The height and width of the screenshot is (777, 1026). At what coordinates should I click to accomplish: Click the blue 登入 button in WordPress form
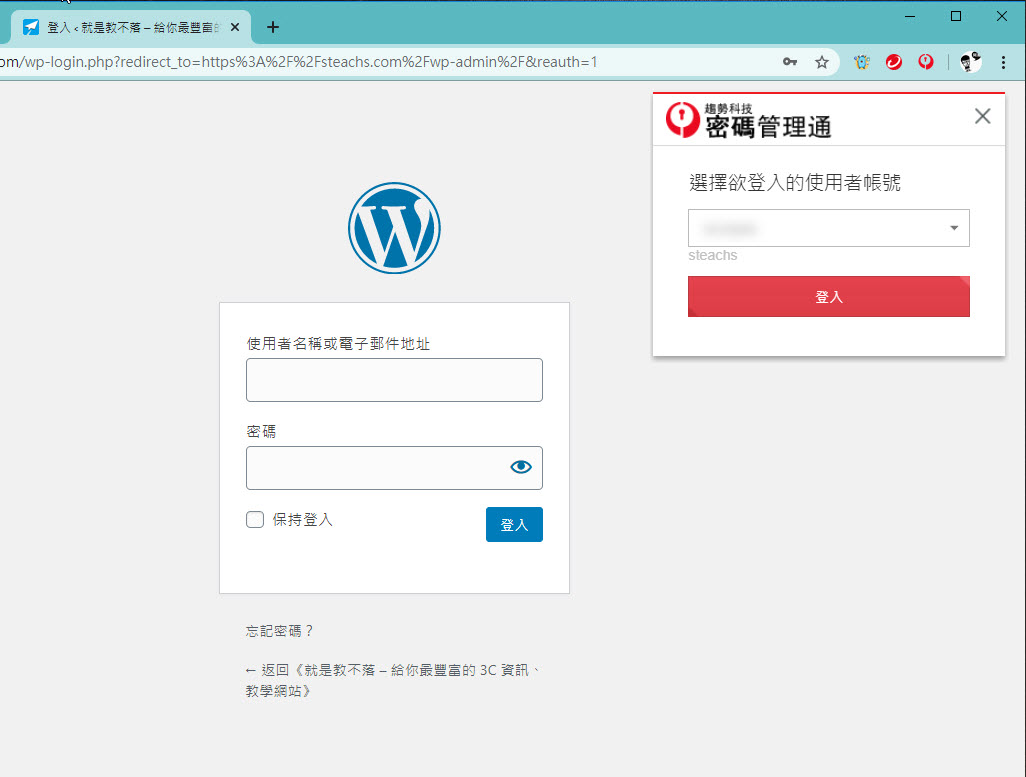pyautogui.click(x=514, y=524)
